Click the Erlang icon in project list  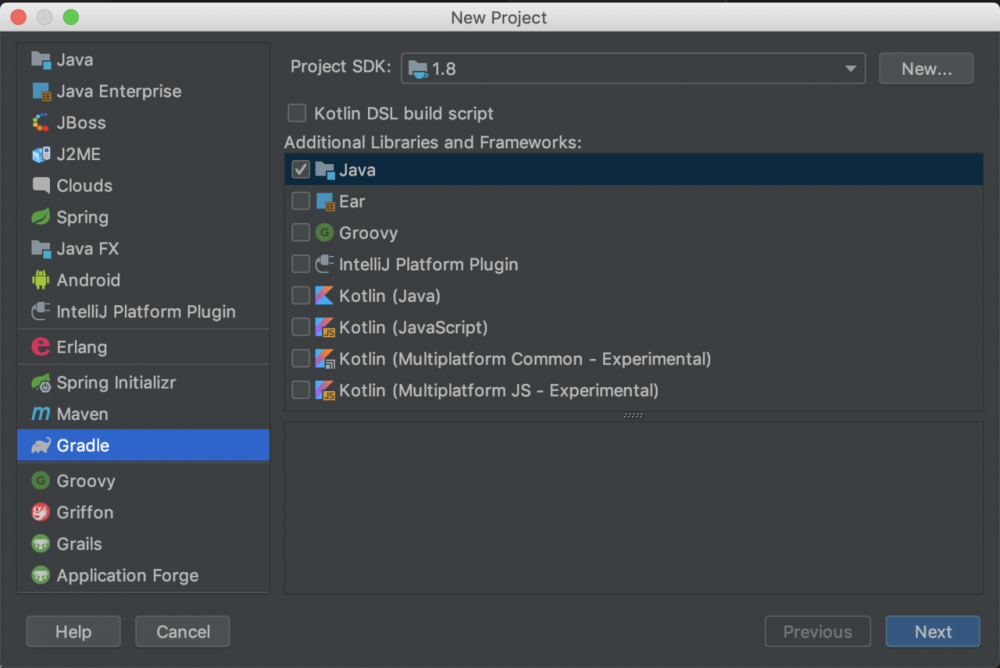coord(41,347)
